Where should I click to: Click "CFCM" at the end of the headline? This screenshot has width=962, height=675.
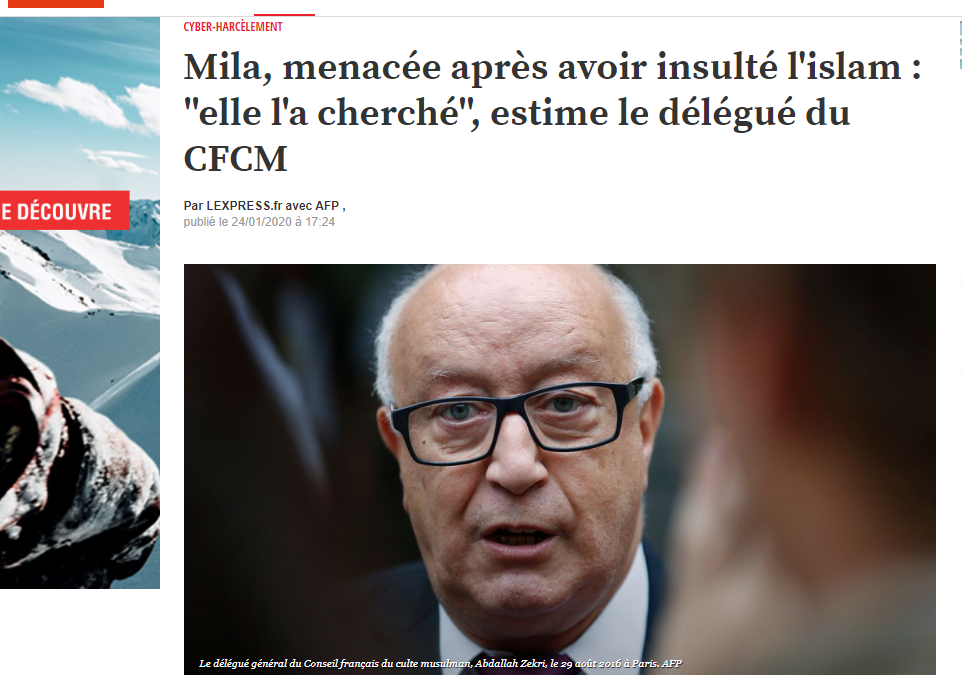[x=236, y=159]
